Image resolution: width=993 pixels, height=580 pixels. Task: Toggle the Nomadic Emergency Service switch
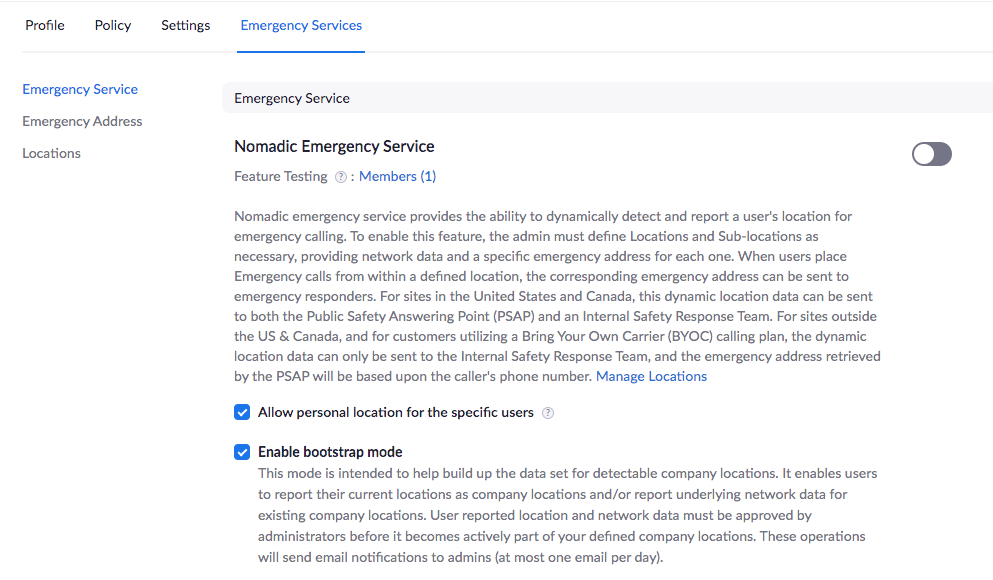(x=931, y=154)
